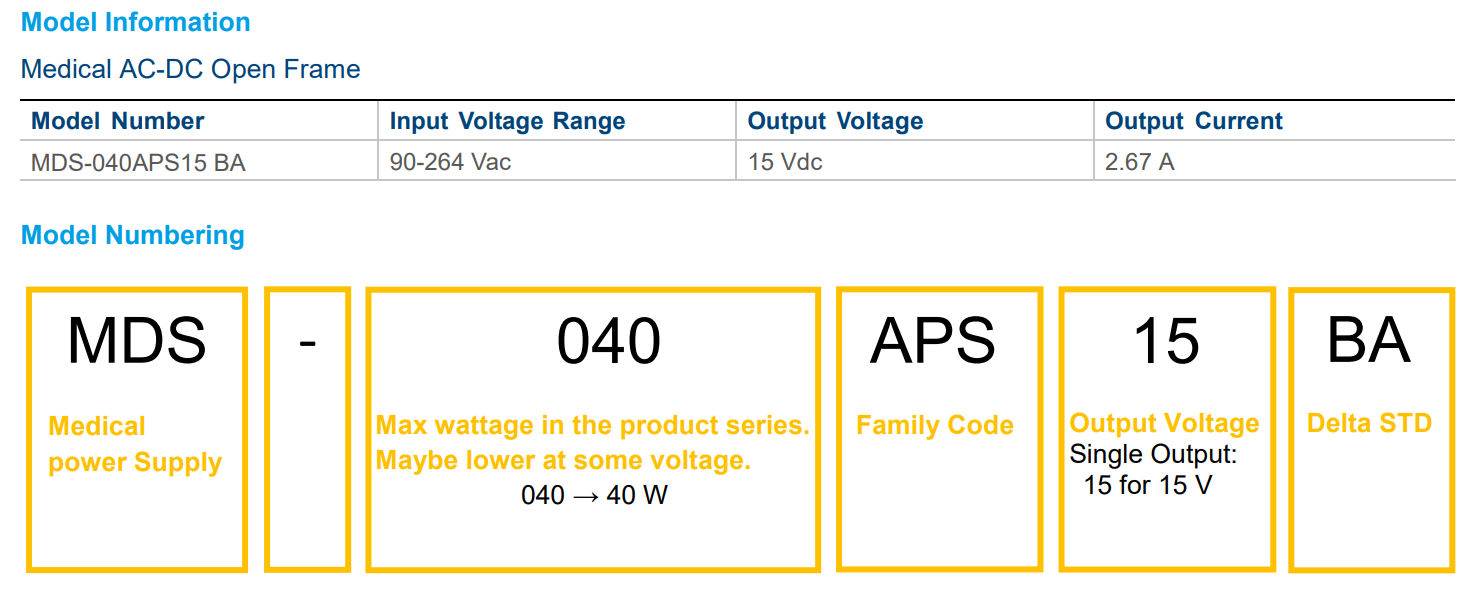Click the Model Number column header
Viewport: 1483px width, 589px height.
point(118,121)
